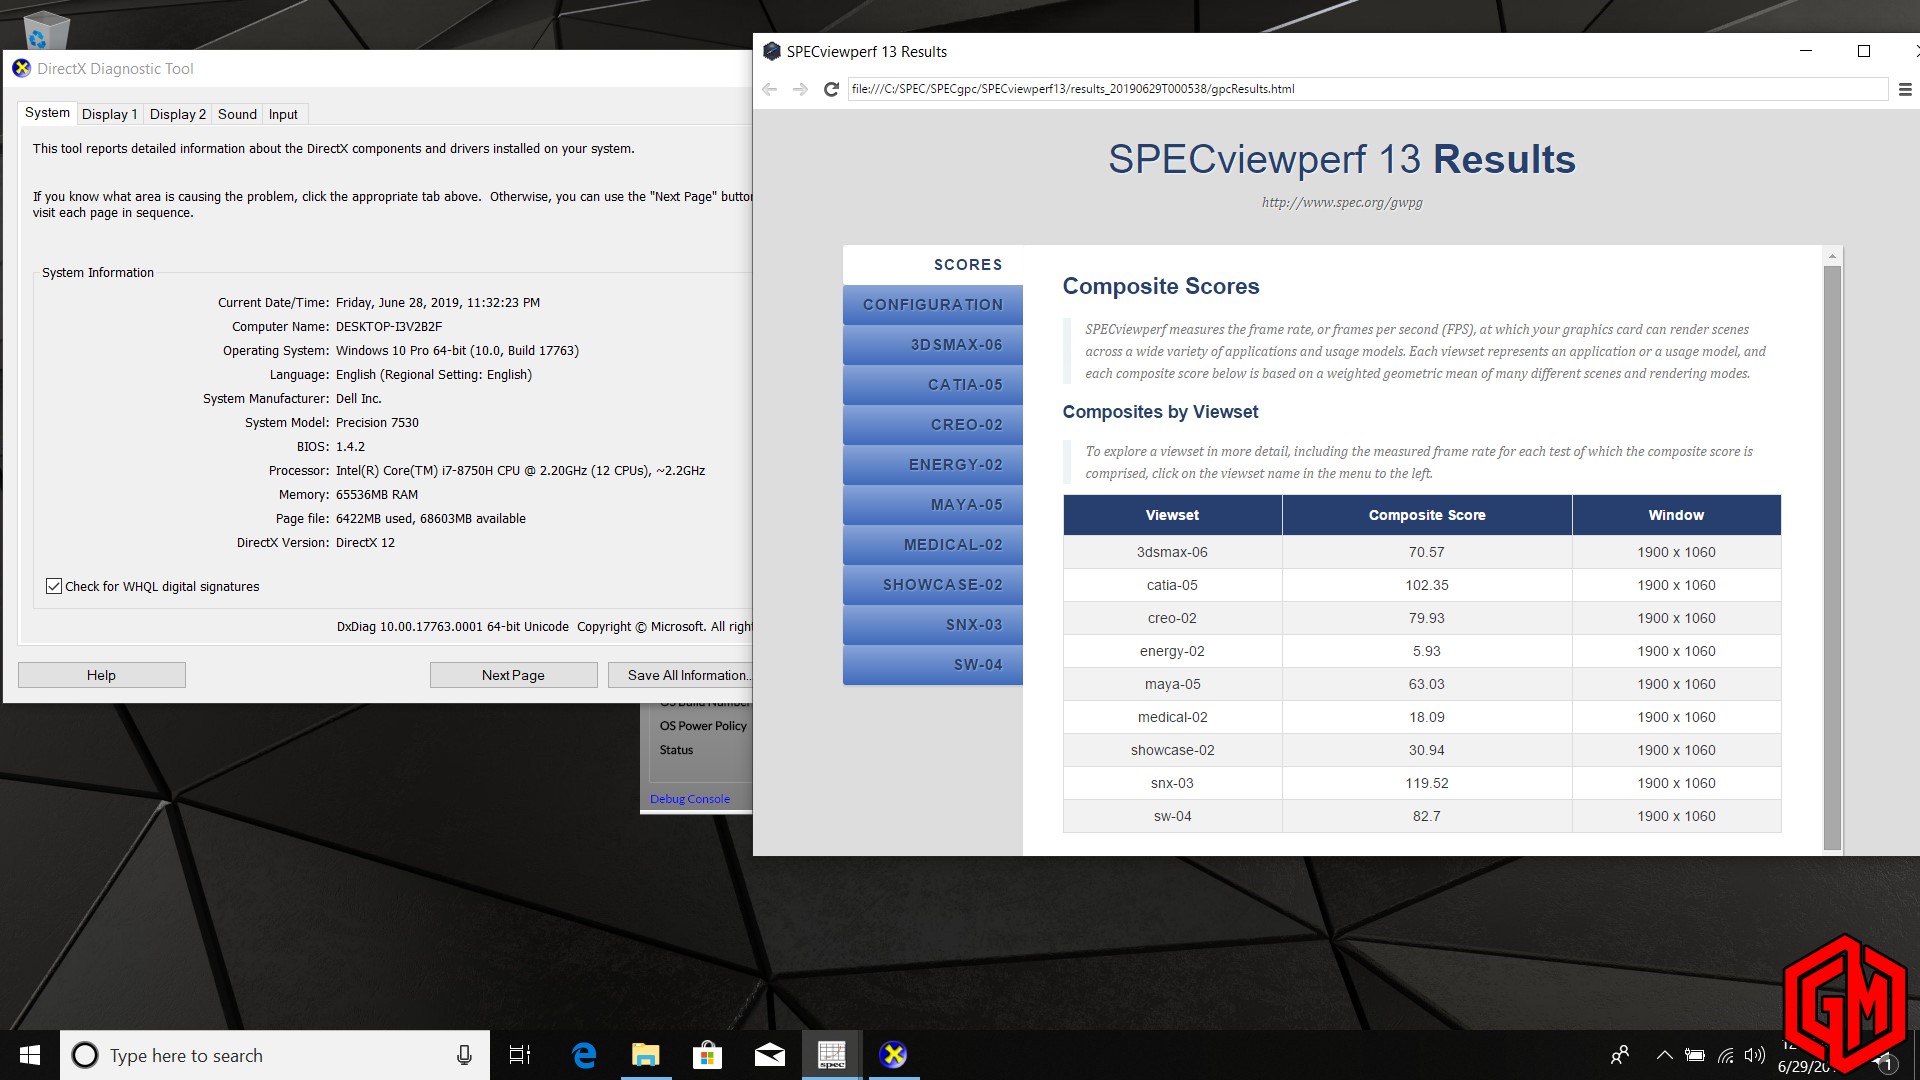The image size is (1920, 1080).
Task: Open the ENERGY-02 viewset page
Action: pos(933,465)
